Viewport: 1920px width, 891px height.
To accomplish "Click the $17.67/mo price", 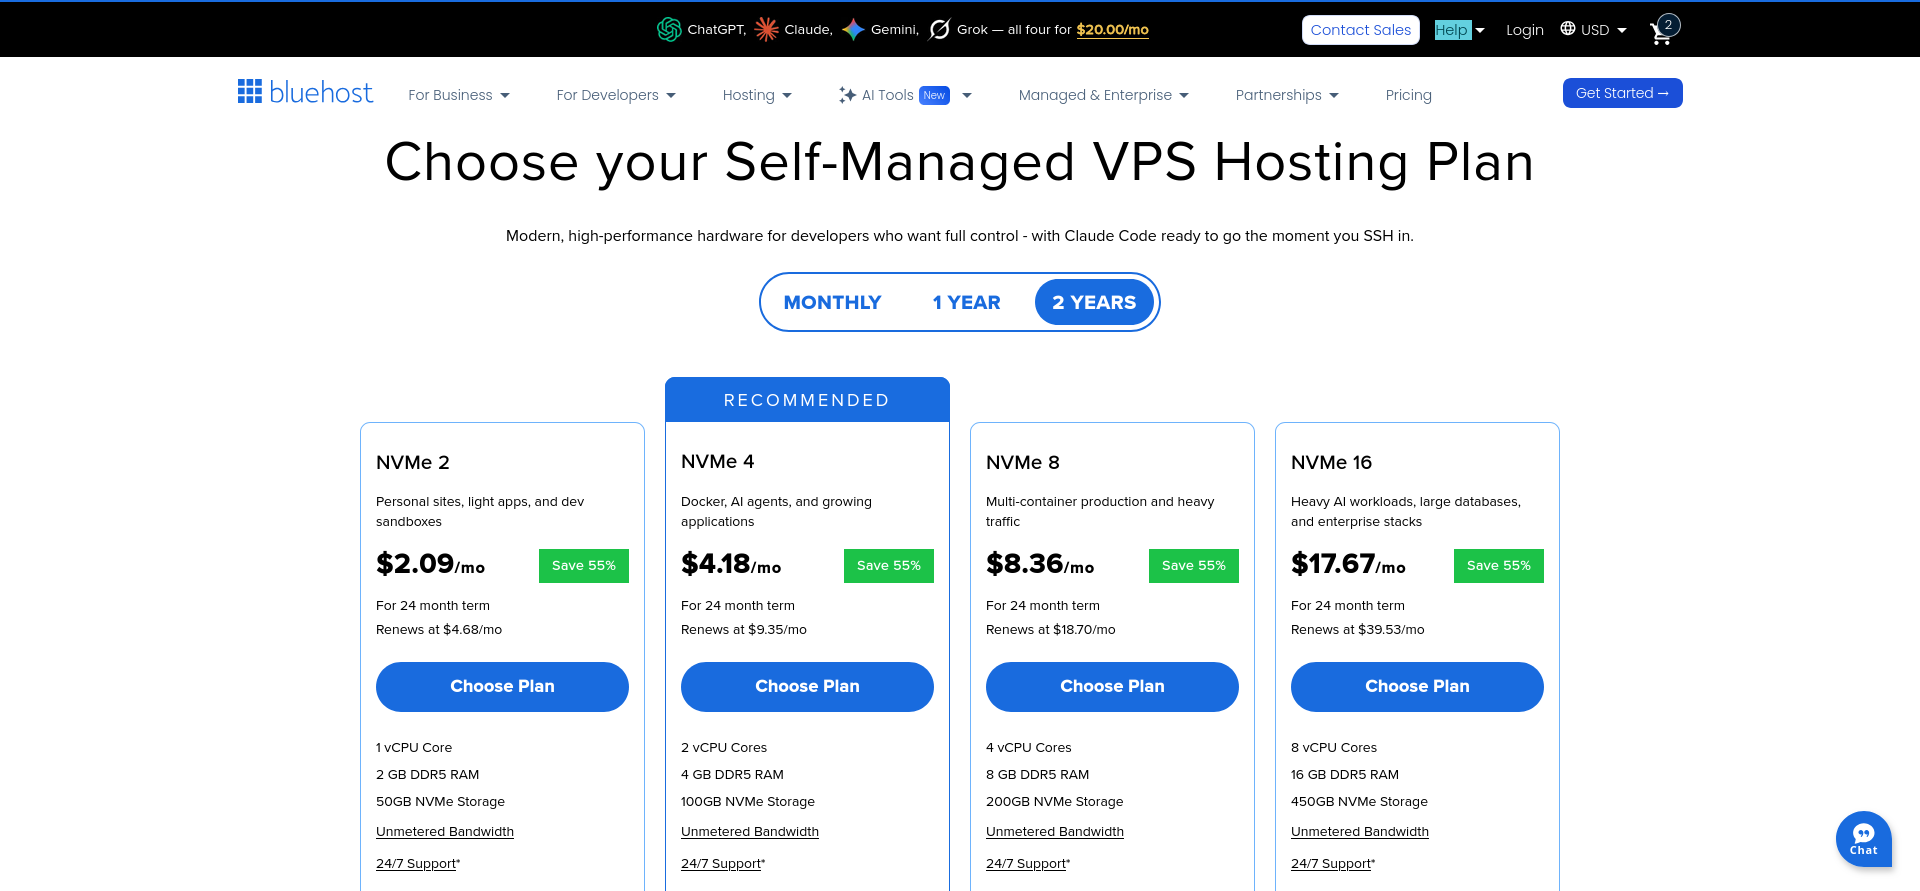I will [1348, 564].
